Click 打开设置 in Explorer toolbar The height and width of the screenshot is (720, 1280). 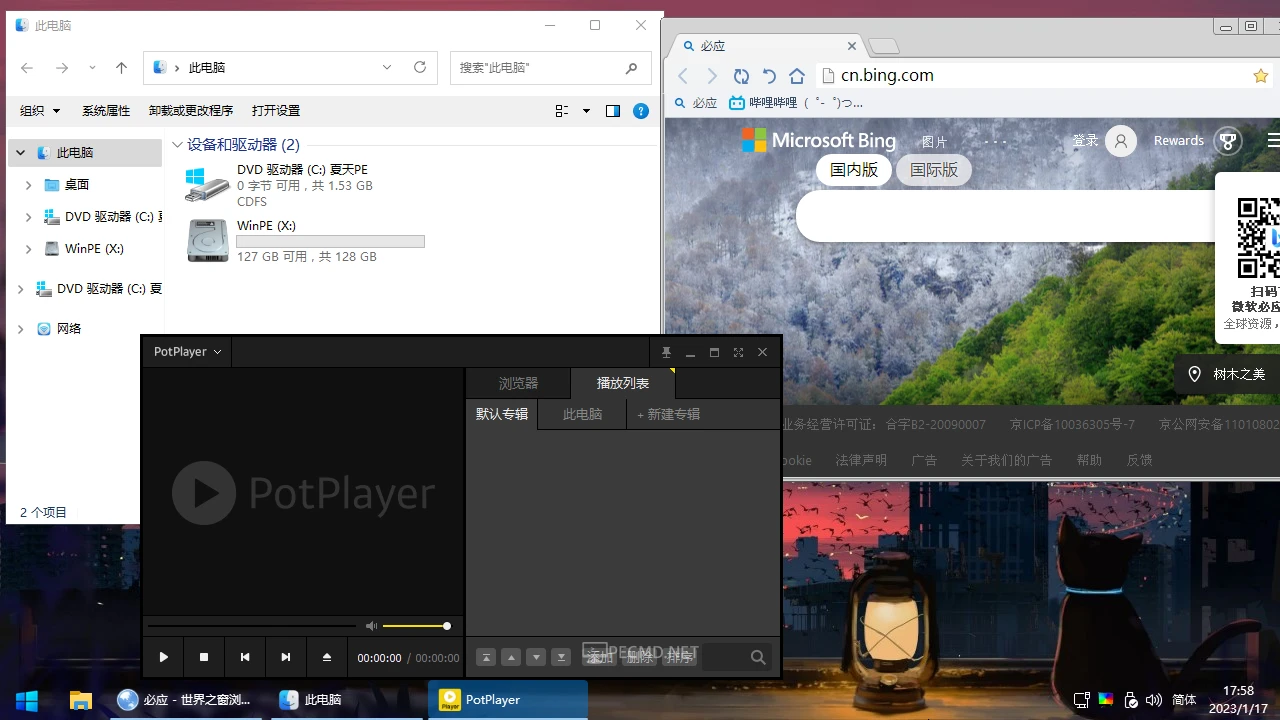pos(276,111)
